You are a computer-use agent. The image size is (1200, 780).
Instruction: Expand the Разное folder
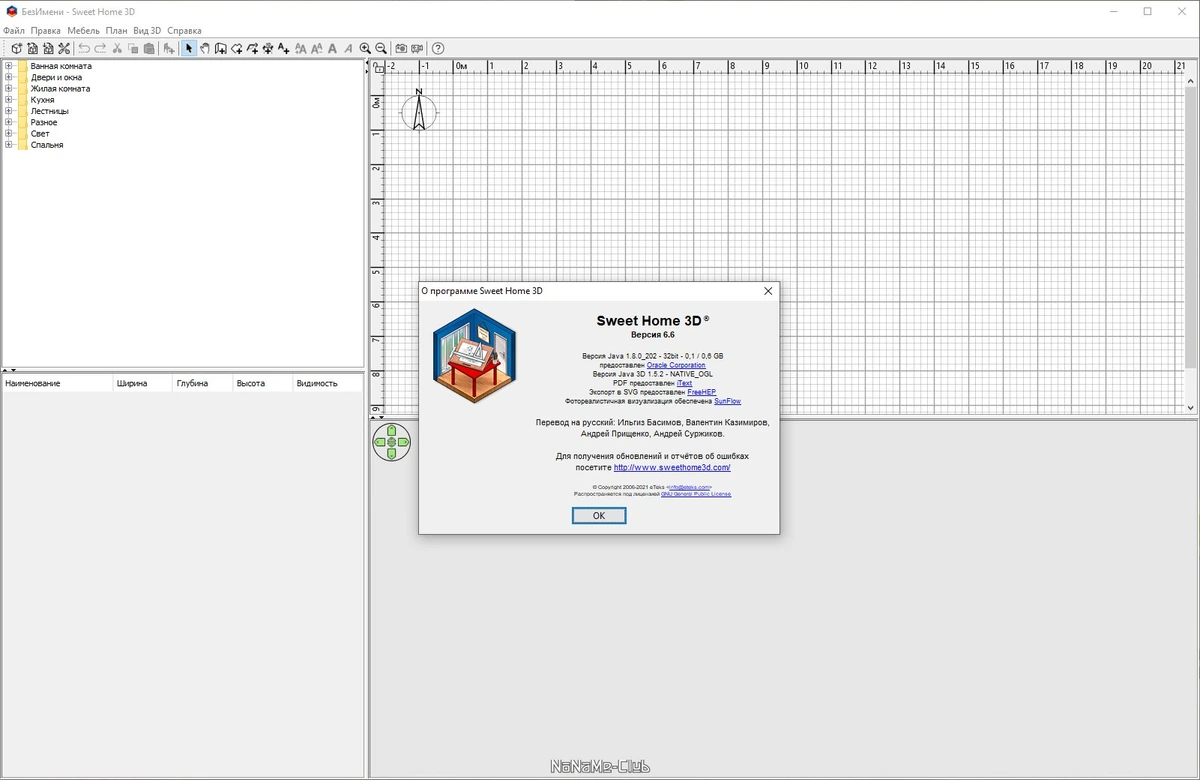(x=9, y=122)
